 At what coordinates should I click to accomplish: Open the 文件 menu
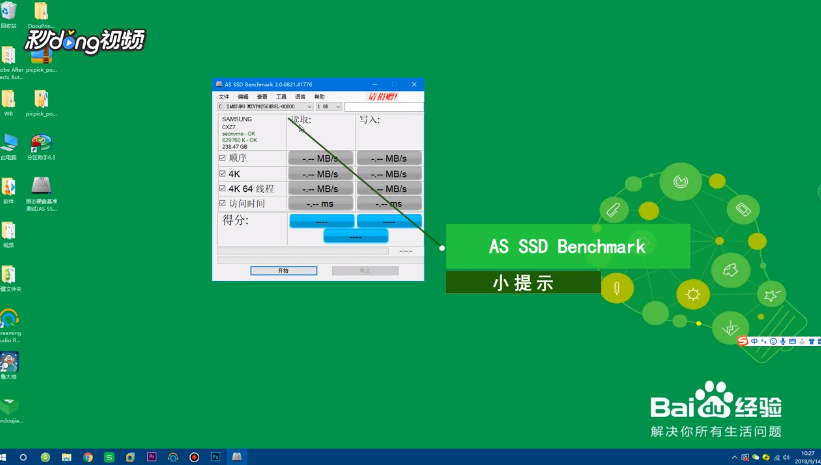(224, 97)
